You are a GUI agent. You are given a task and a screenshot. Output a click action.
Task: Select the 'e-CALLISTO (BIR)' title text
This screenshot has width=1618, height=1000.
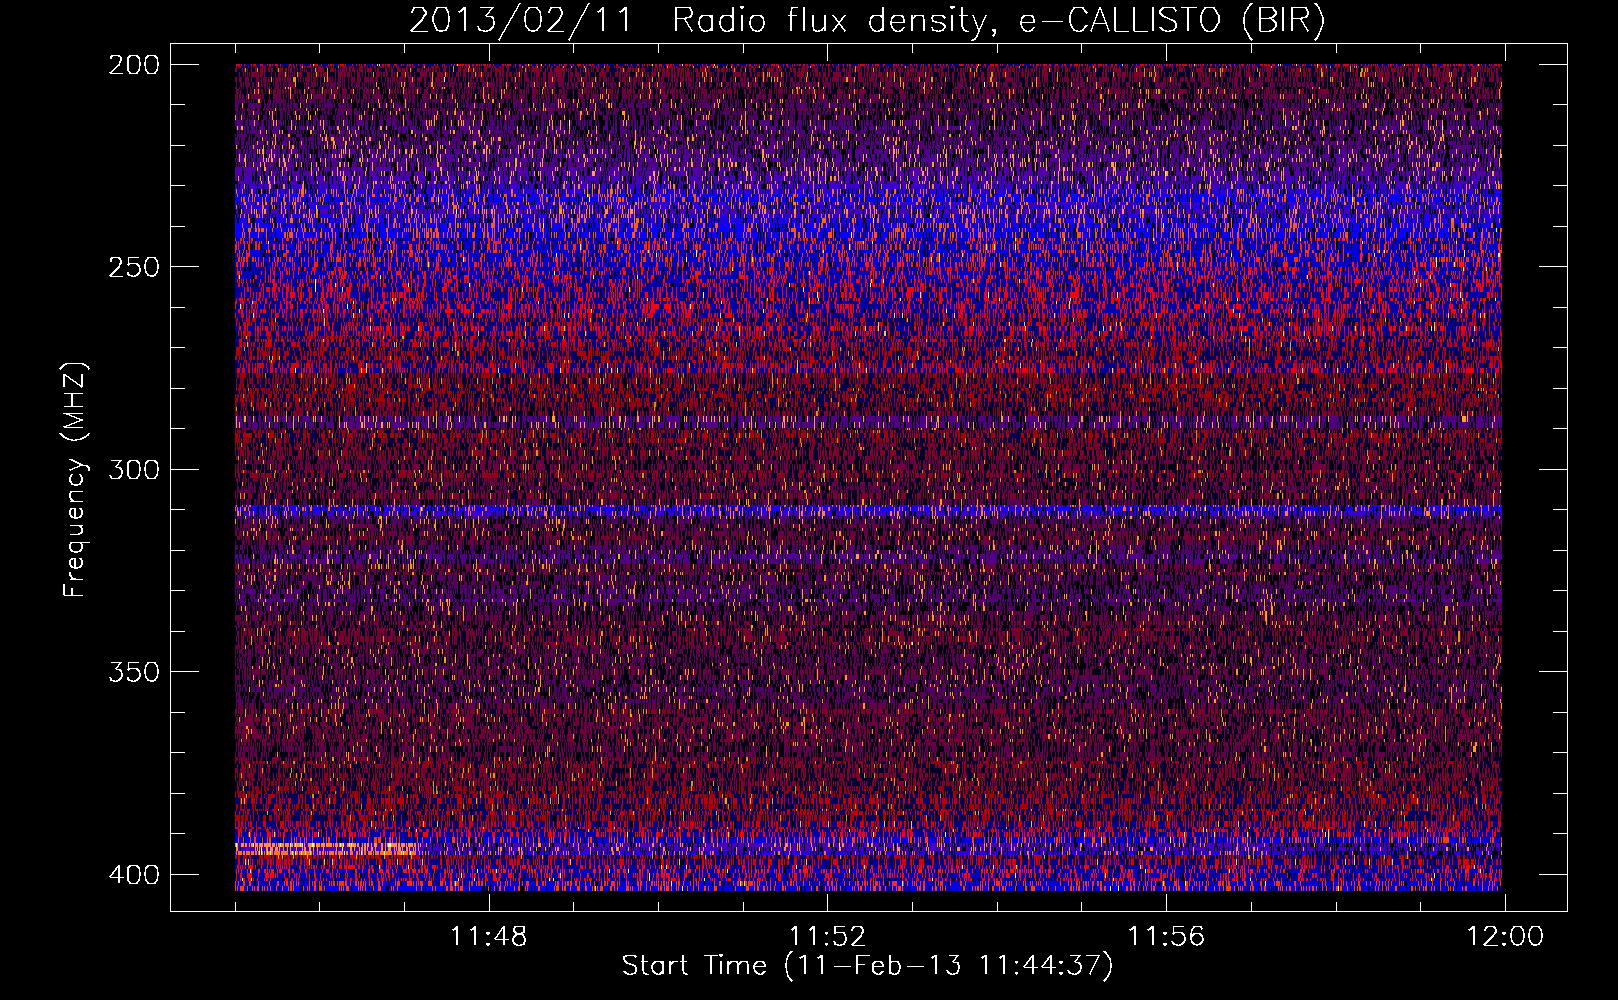(x=1172, y=21)
